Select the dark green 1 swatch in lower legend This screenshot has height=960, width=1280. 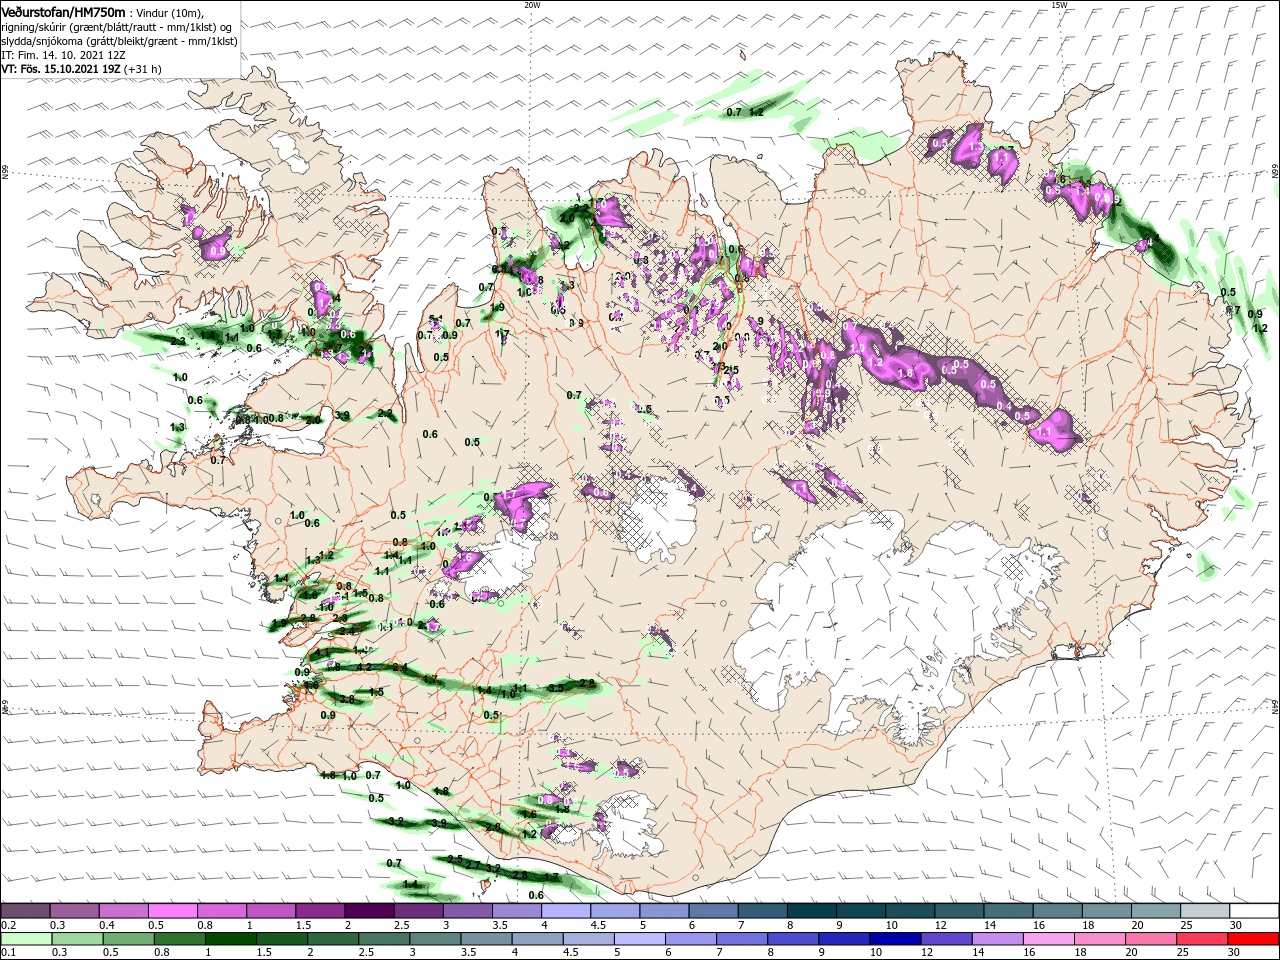230,939
